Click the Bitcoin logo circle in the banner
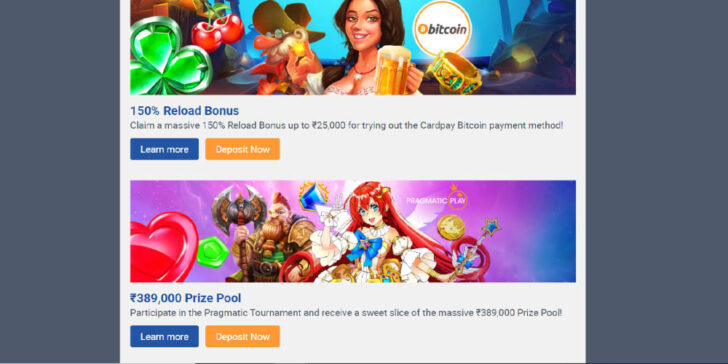This screenshot has width=728, height=364. 442,28
